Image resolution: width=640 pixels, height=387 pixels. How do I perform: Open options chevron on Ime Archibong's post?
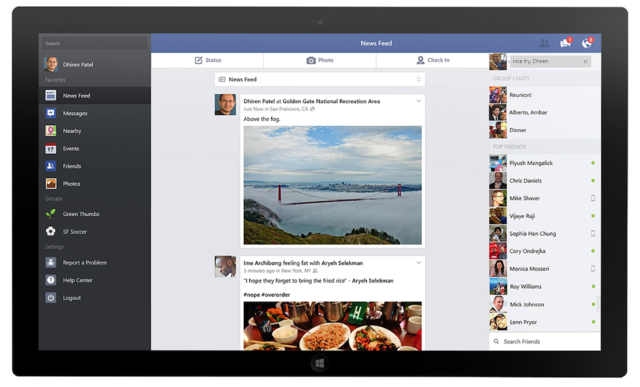[x=418, y=262]
